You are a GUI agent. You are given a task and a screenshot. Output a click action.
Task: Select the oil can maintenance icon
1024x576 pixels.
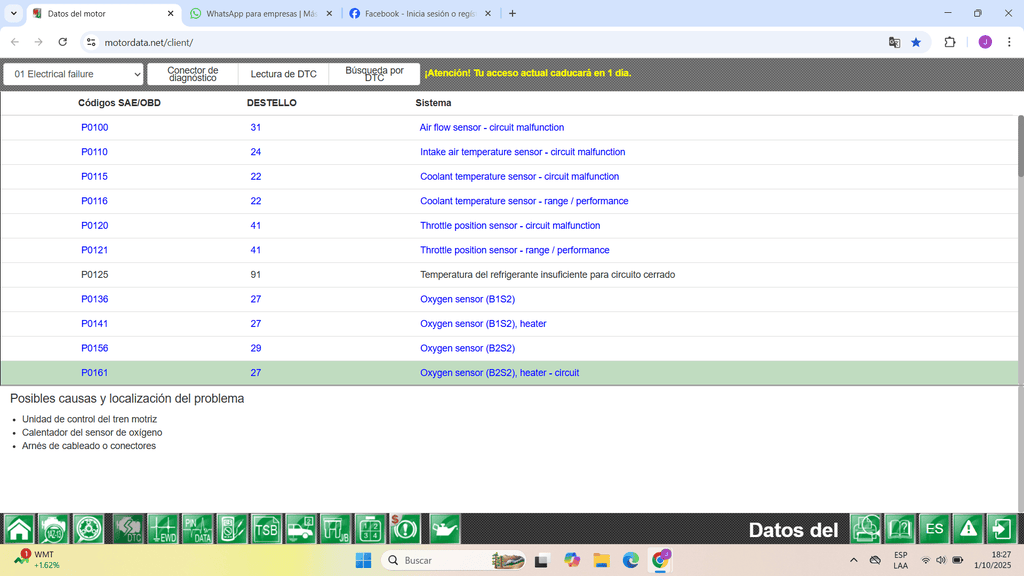(444, 529)
